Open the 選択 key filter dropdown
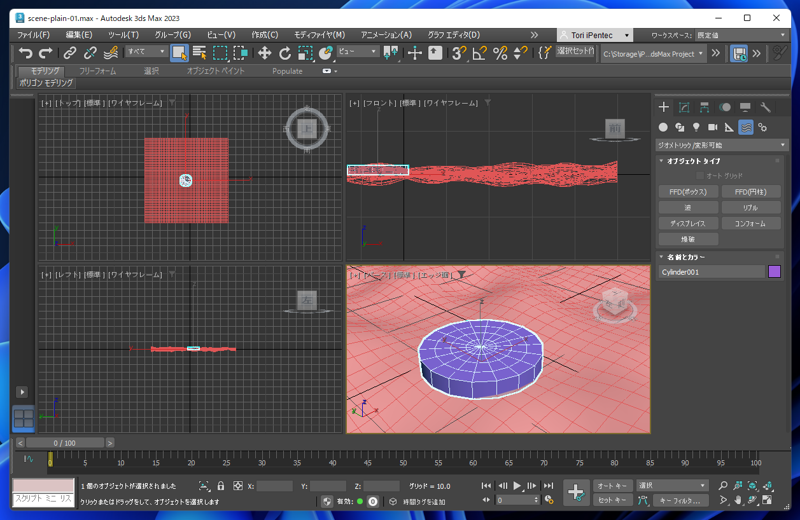Image resolution: width=800 pixels, height=520 pixels. coord(671,486)
